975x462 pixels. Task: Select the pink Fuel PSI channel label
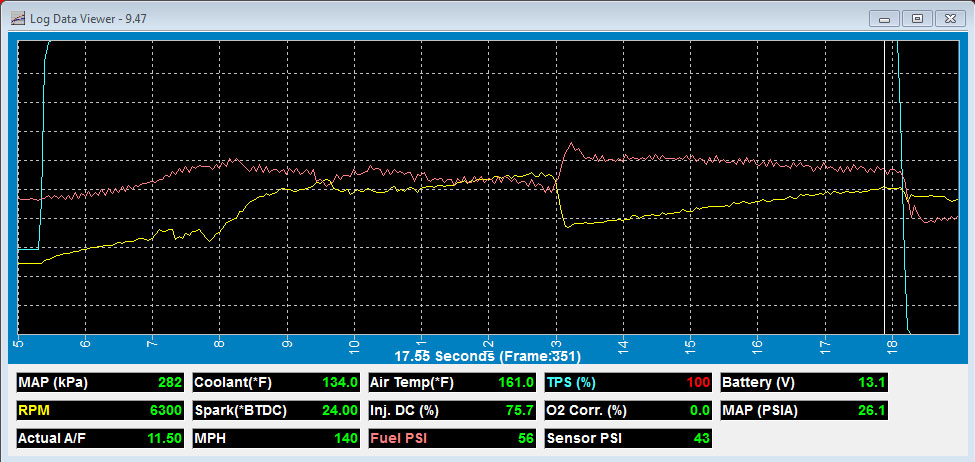(398, 438)
